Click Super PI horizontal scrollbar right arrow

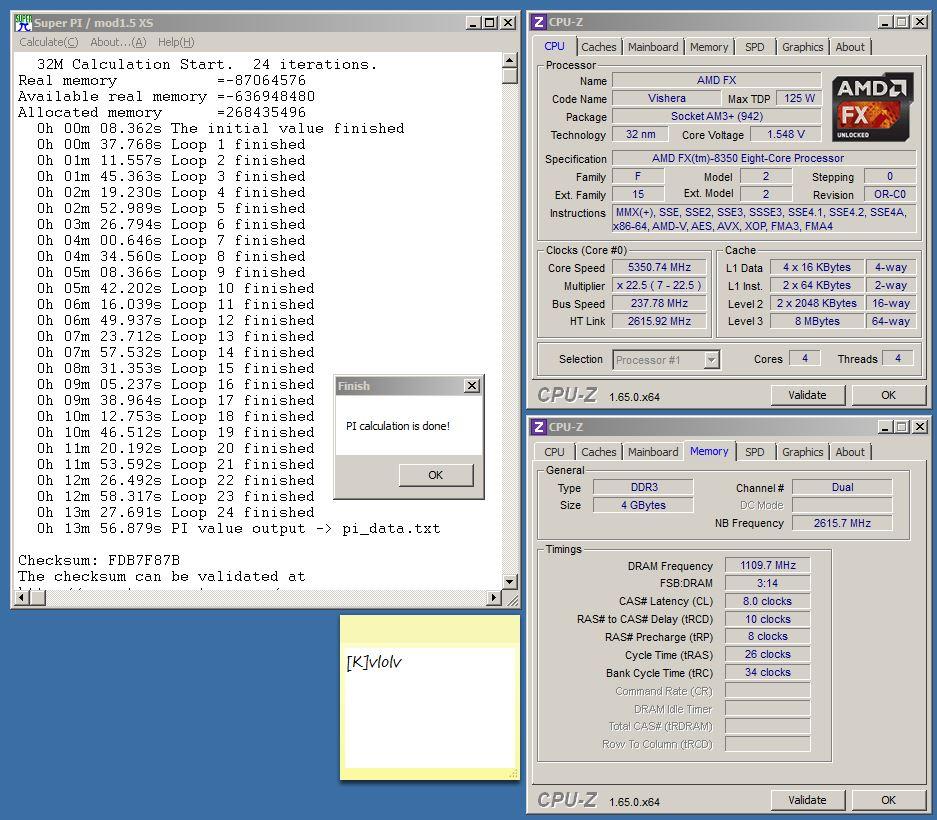[x=494, y=597]
